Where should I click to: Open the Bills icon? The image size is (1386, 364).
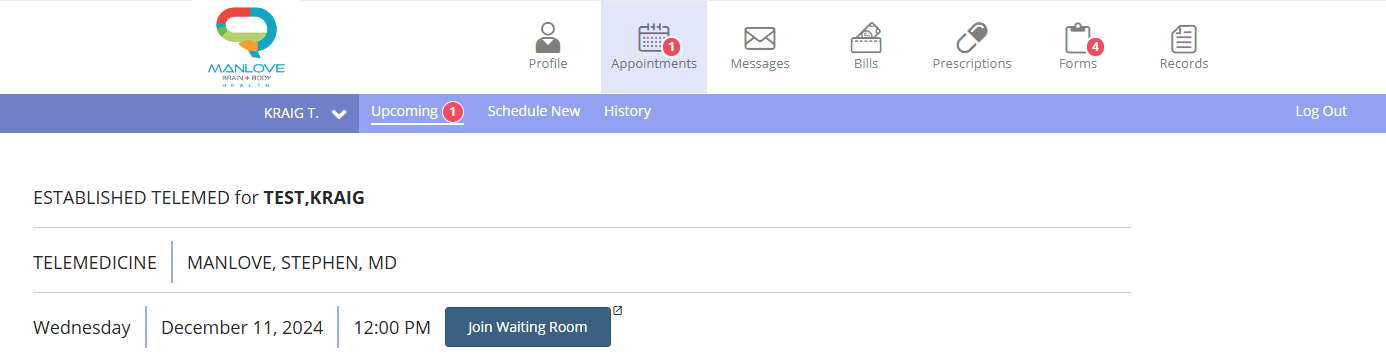coord(866,38)
